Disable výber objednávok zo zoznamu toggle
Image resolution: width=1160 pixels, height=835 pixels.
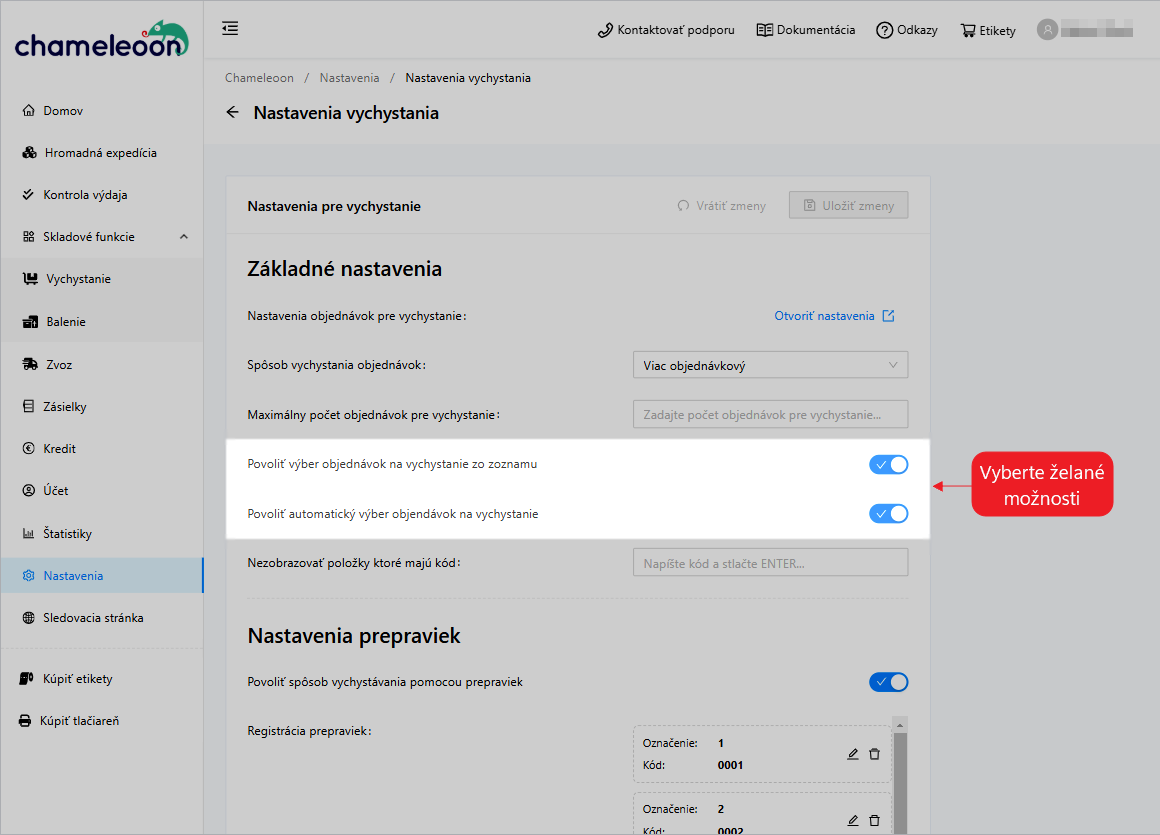tap(888, 464)
